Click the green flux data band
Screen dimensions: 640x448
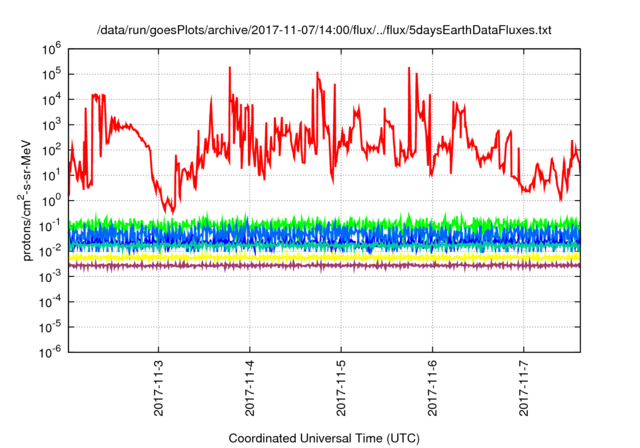[x=324, y=223]
